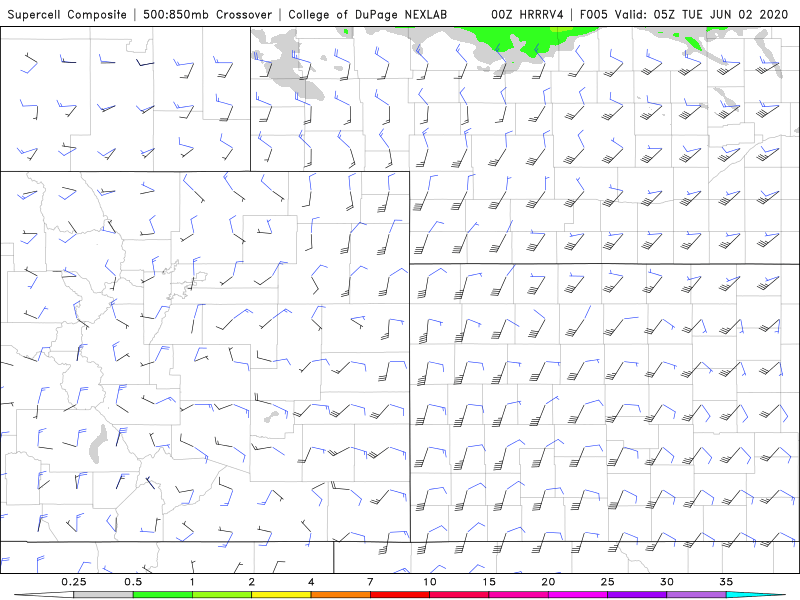800x600 pixels.
Task: Click the red color bar segment 7–10
Action: pyautogui.click(x=400, y=595)
